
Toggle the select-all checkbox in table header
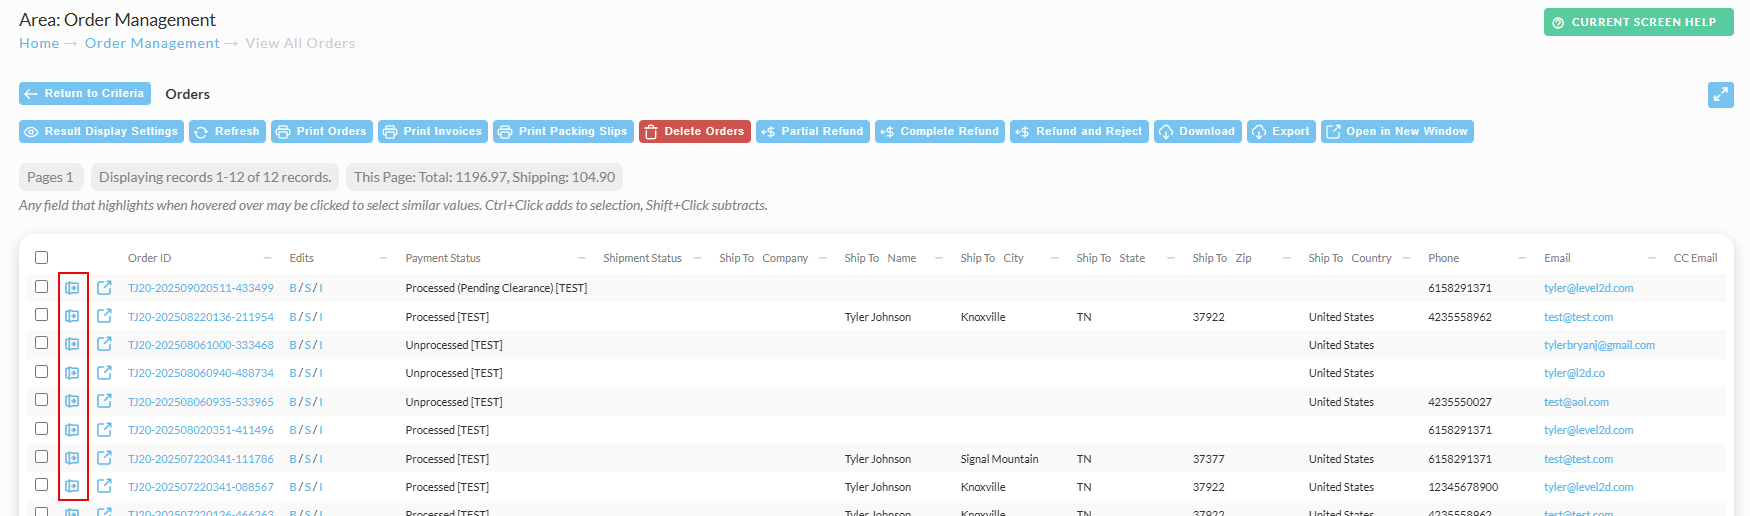click(x=41, y=257)
